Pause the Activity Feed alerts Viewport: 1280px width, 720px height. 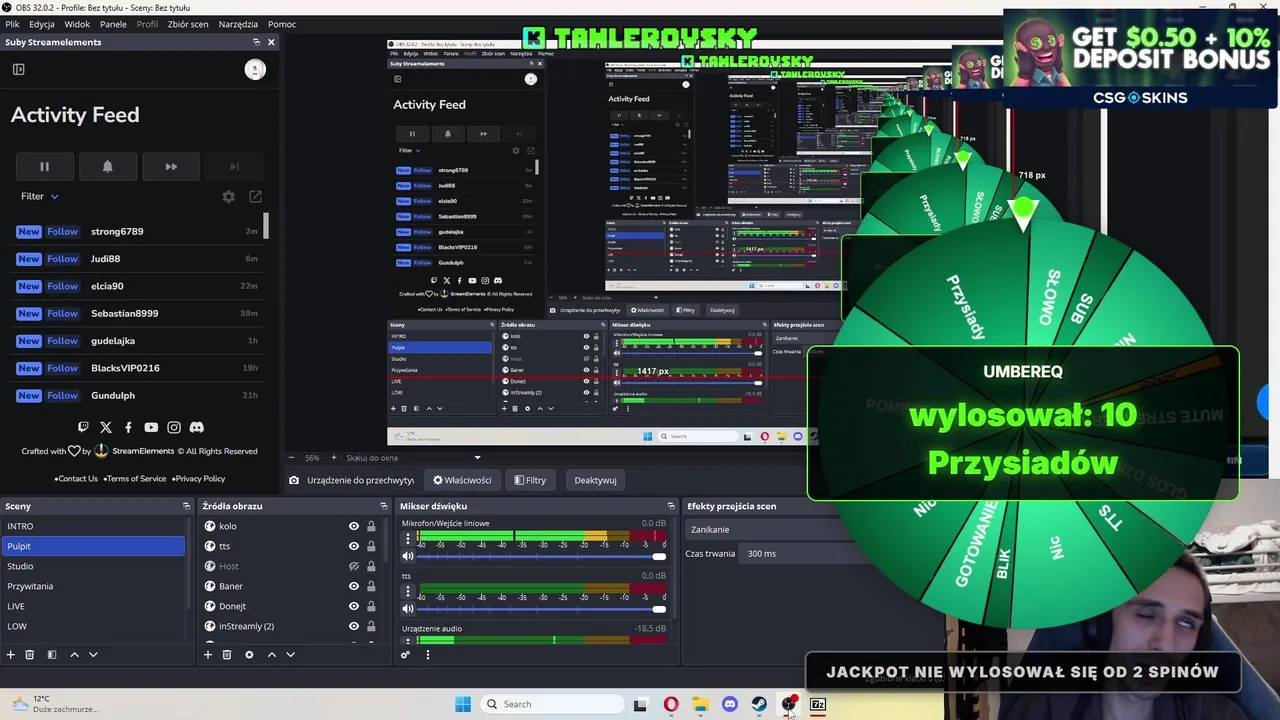click(44, 167)
